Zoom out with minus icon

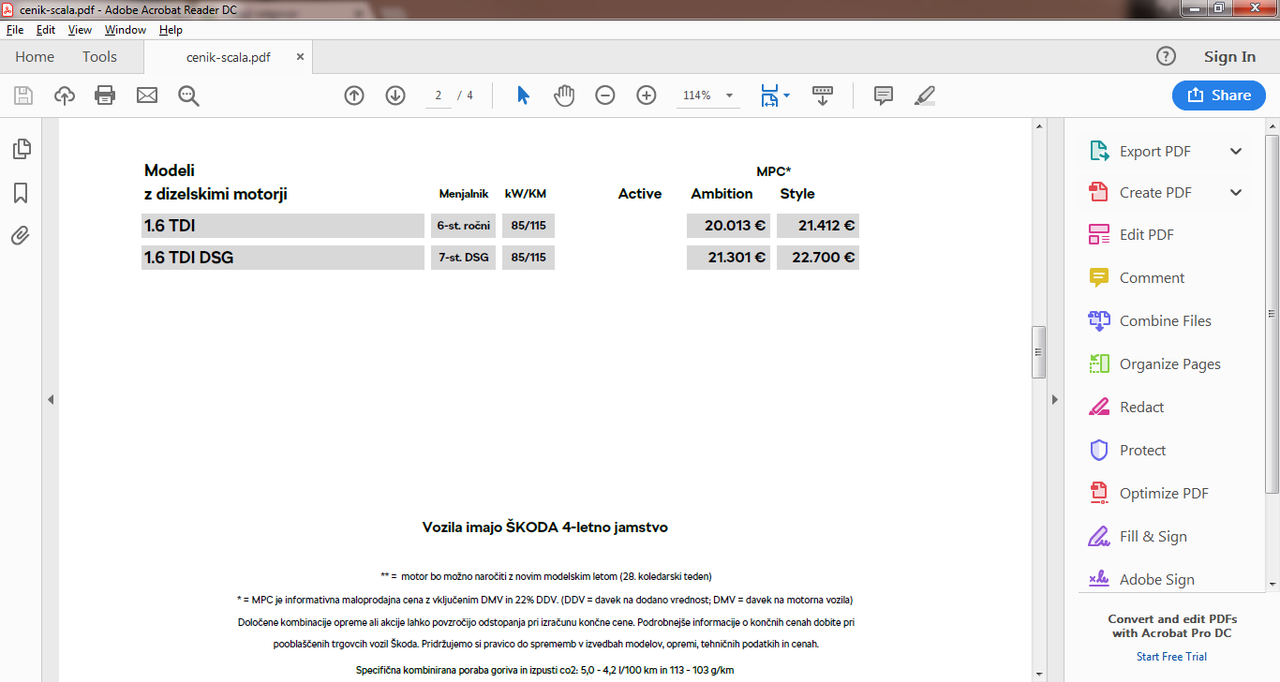[x=605, y=95]
